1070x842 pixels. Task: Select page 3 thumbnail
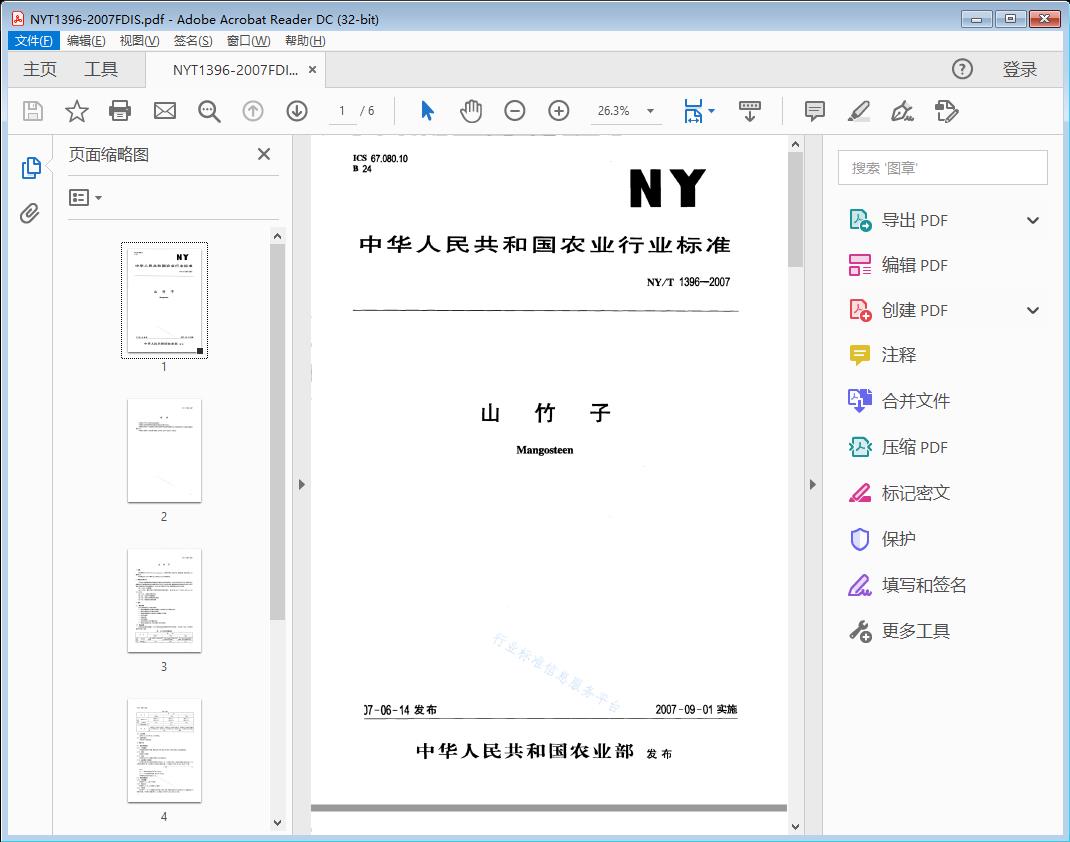point(164,600)
